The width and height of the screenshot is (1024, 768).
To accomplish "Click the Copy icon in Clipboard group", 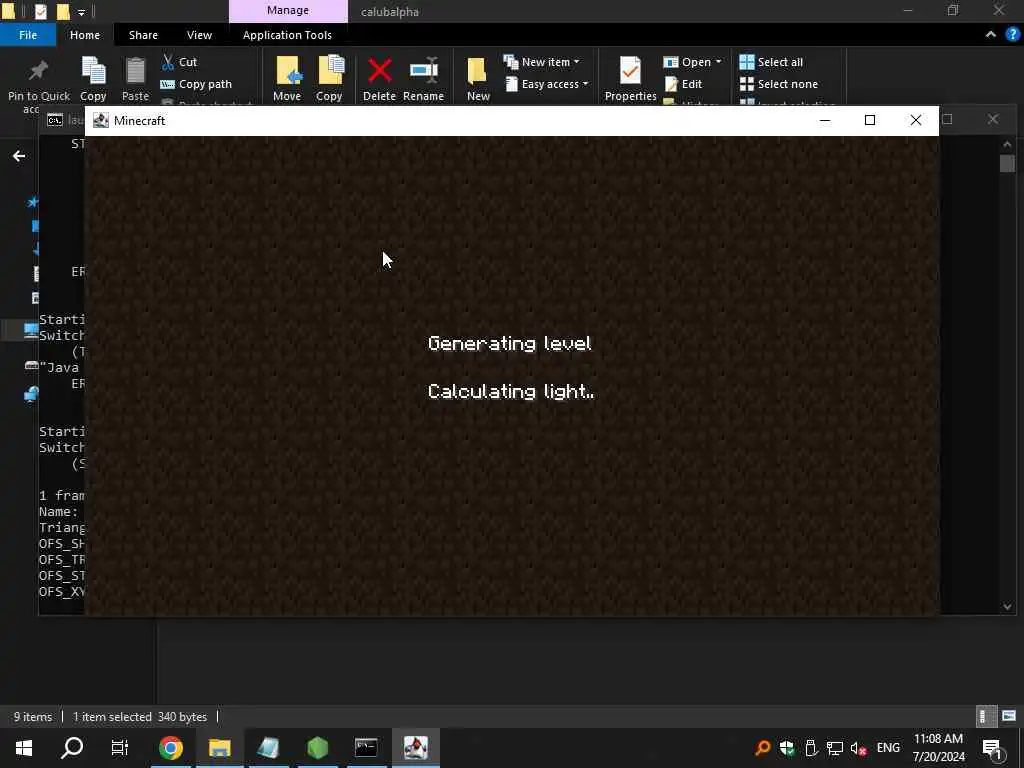I will (93, 71).
